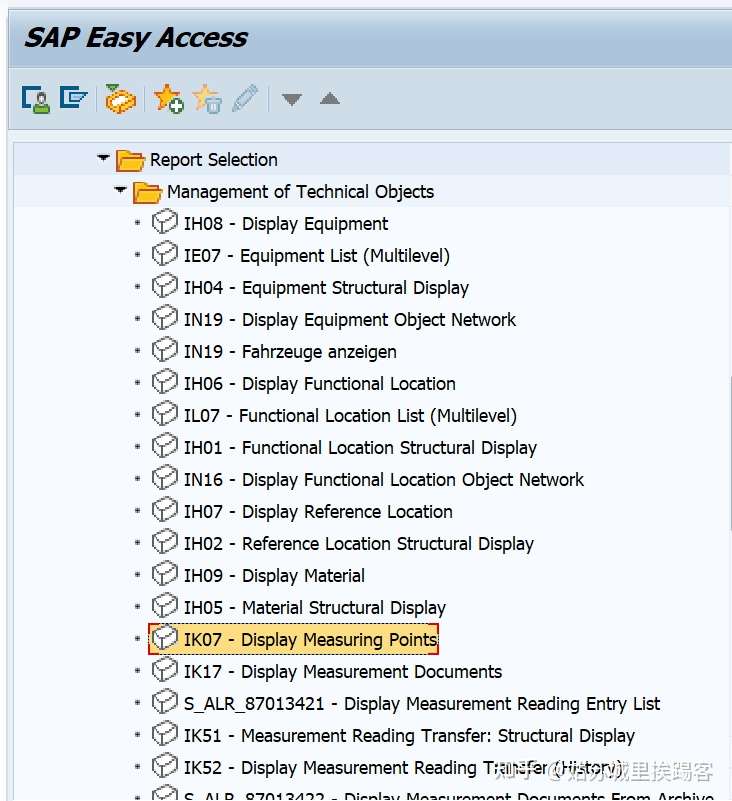The height and width of the screenshot is (801, 732).
Task: Select IL07 - Functional Location List (Multilevel)
Action: tap(350, 416)
